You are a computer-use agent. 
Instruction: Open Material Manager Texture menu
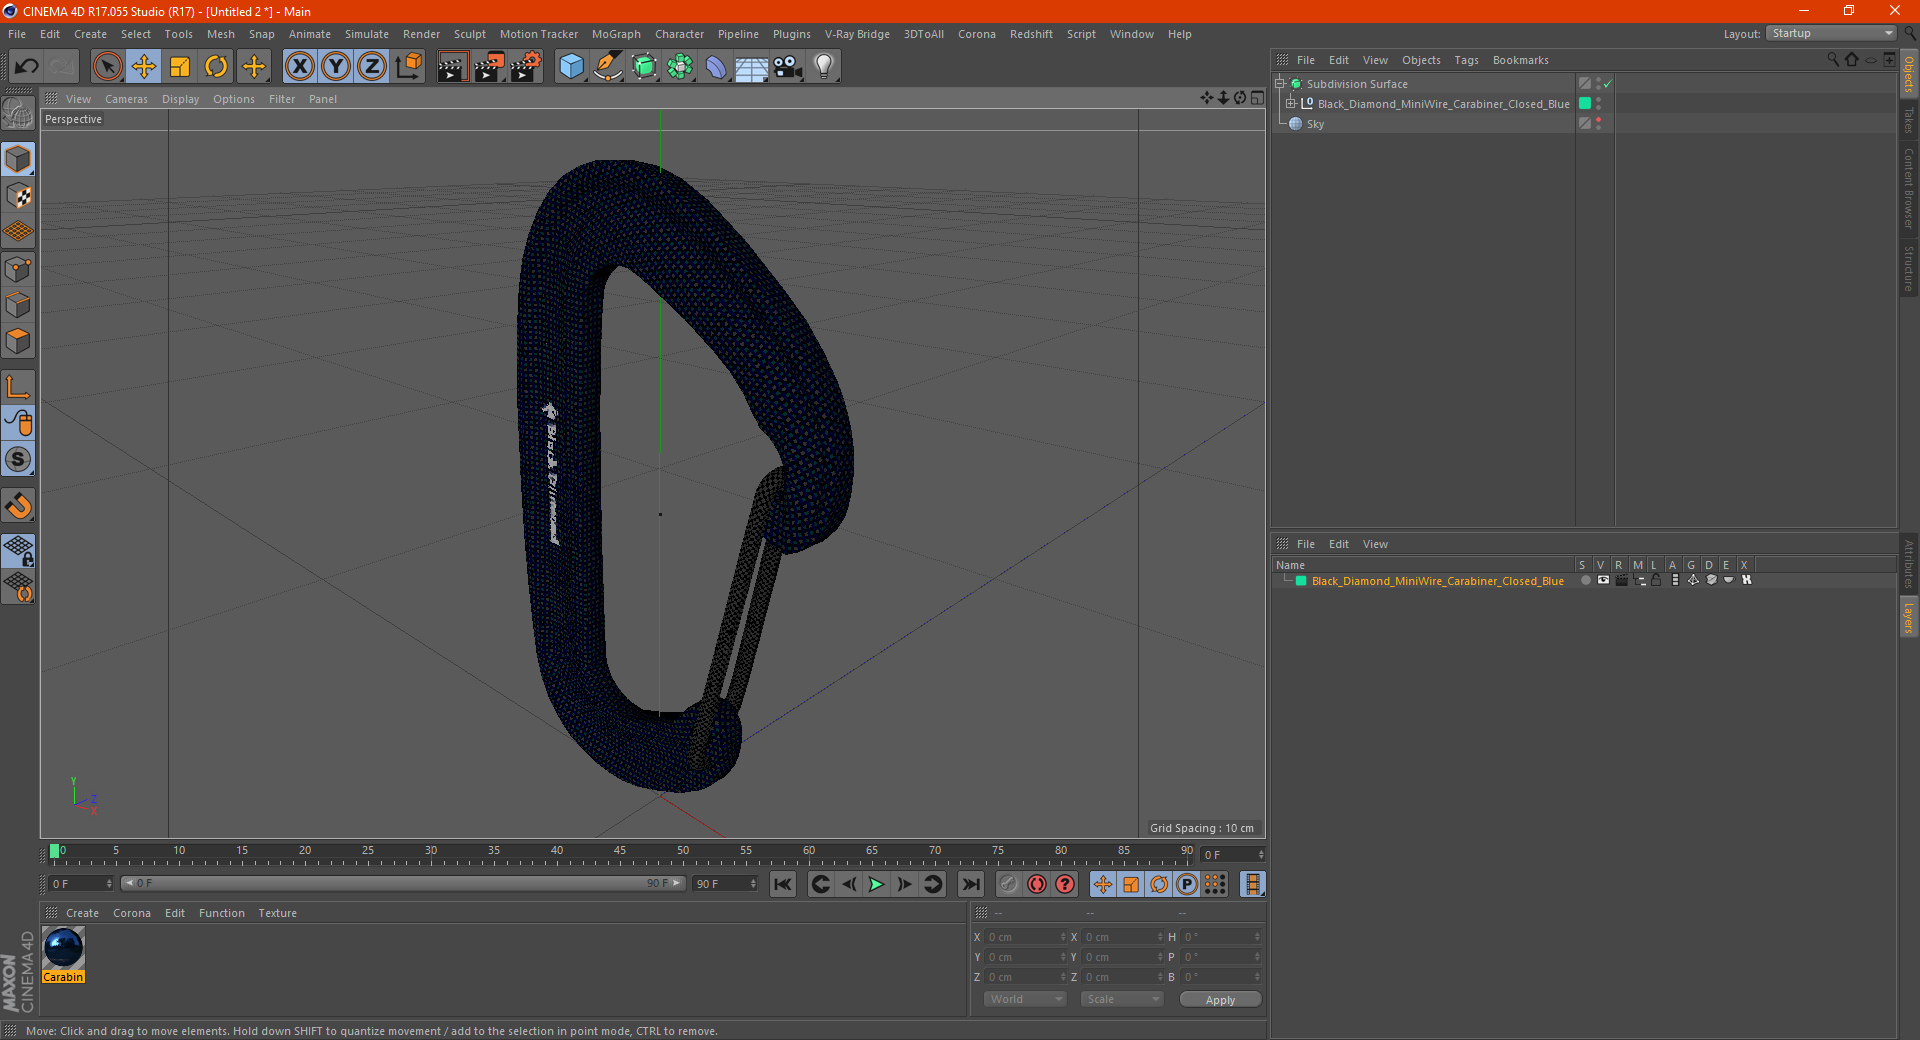click(x=277, y=913)
